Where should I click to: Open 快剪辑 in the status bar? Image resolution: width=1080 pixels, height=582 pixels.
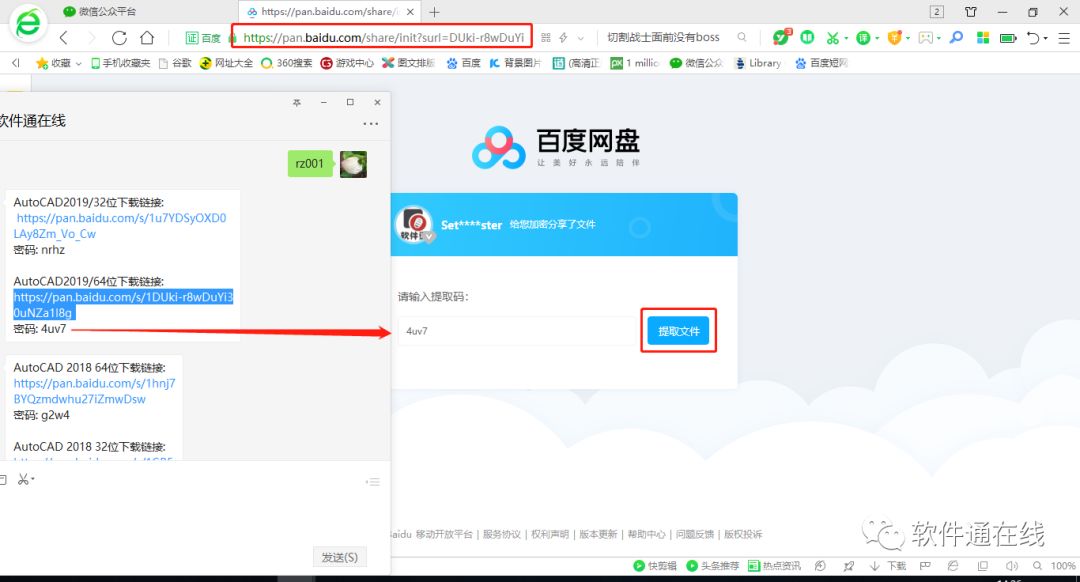[655, 566]
